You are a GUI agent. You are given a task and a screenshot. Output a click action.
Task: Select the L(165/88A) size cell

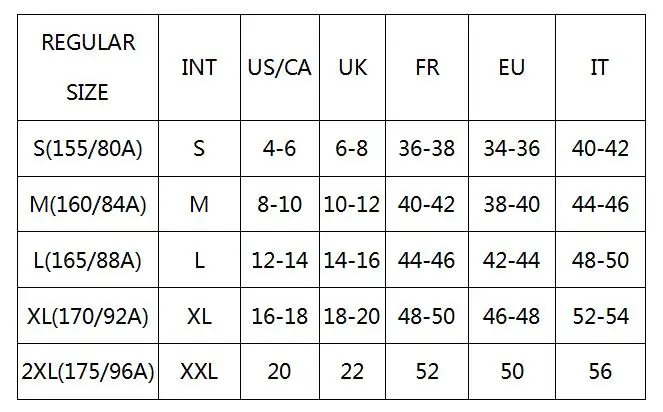tap(88, 260)
